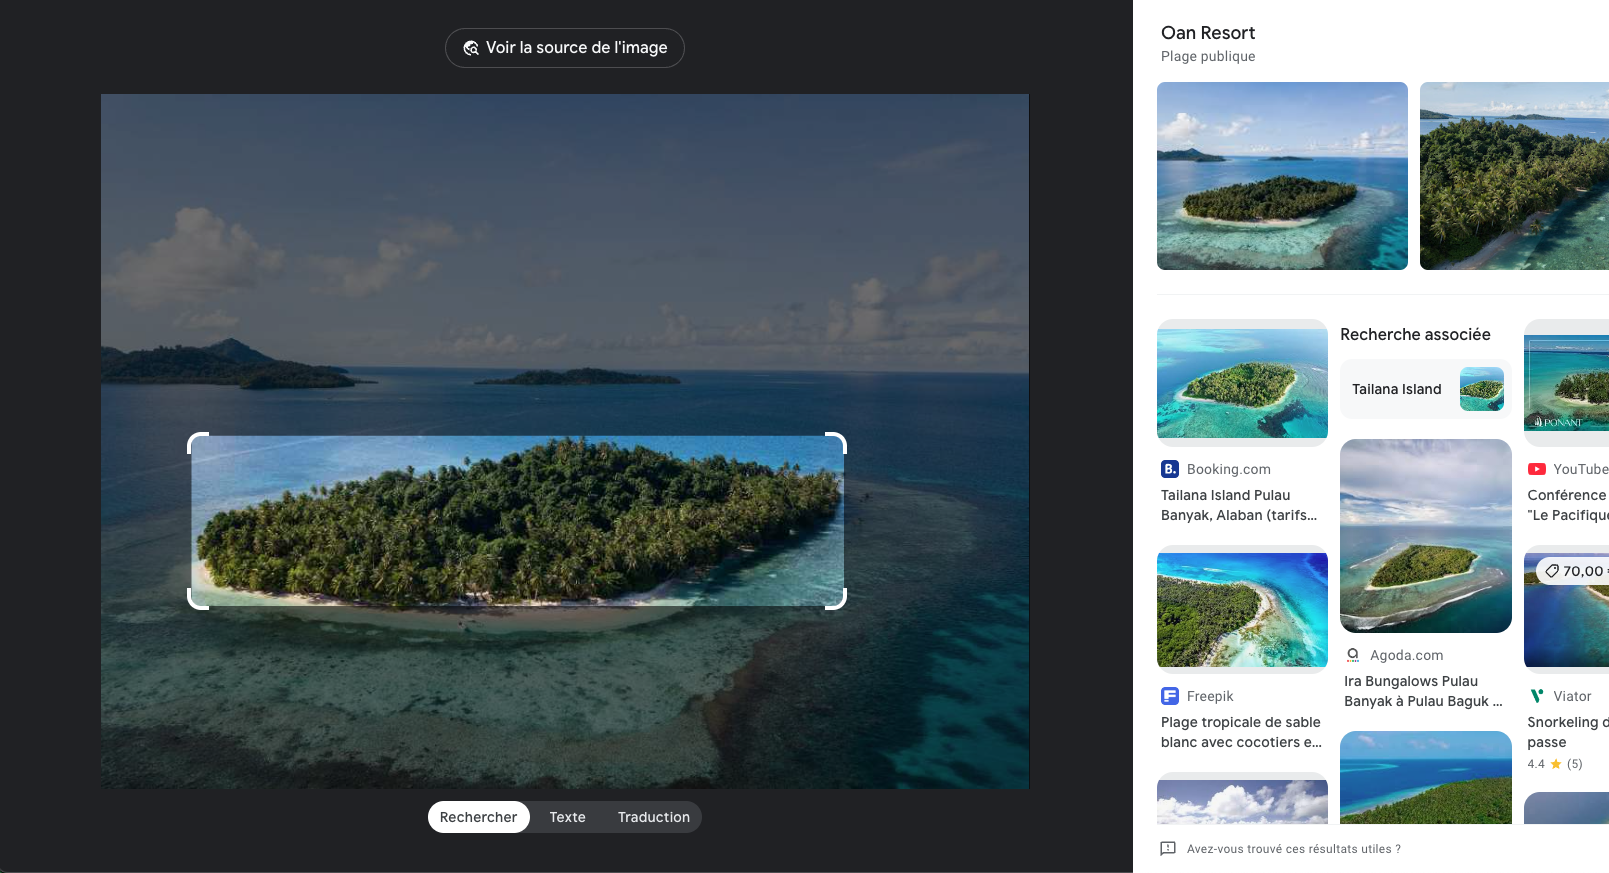Viewport: 1609px width, 873px height.
Task: Open the Viator Snorkeling result
Action: pos(1567,732)
